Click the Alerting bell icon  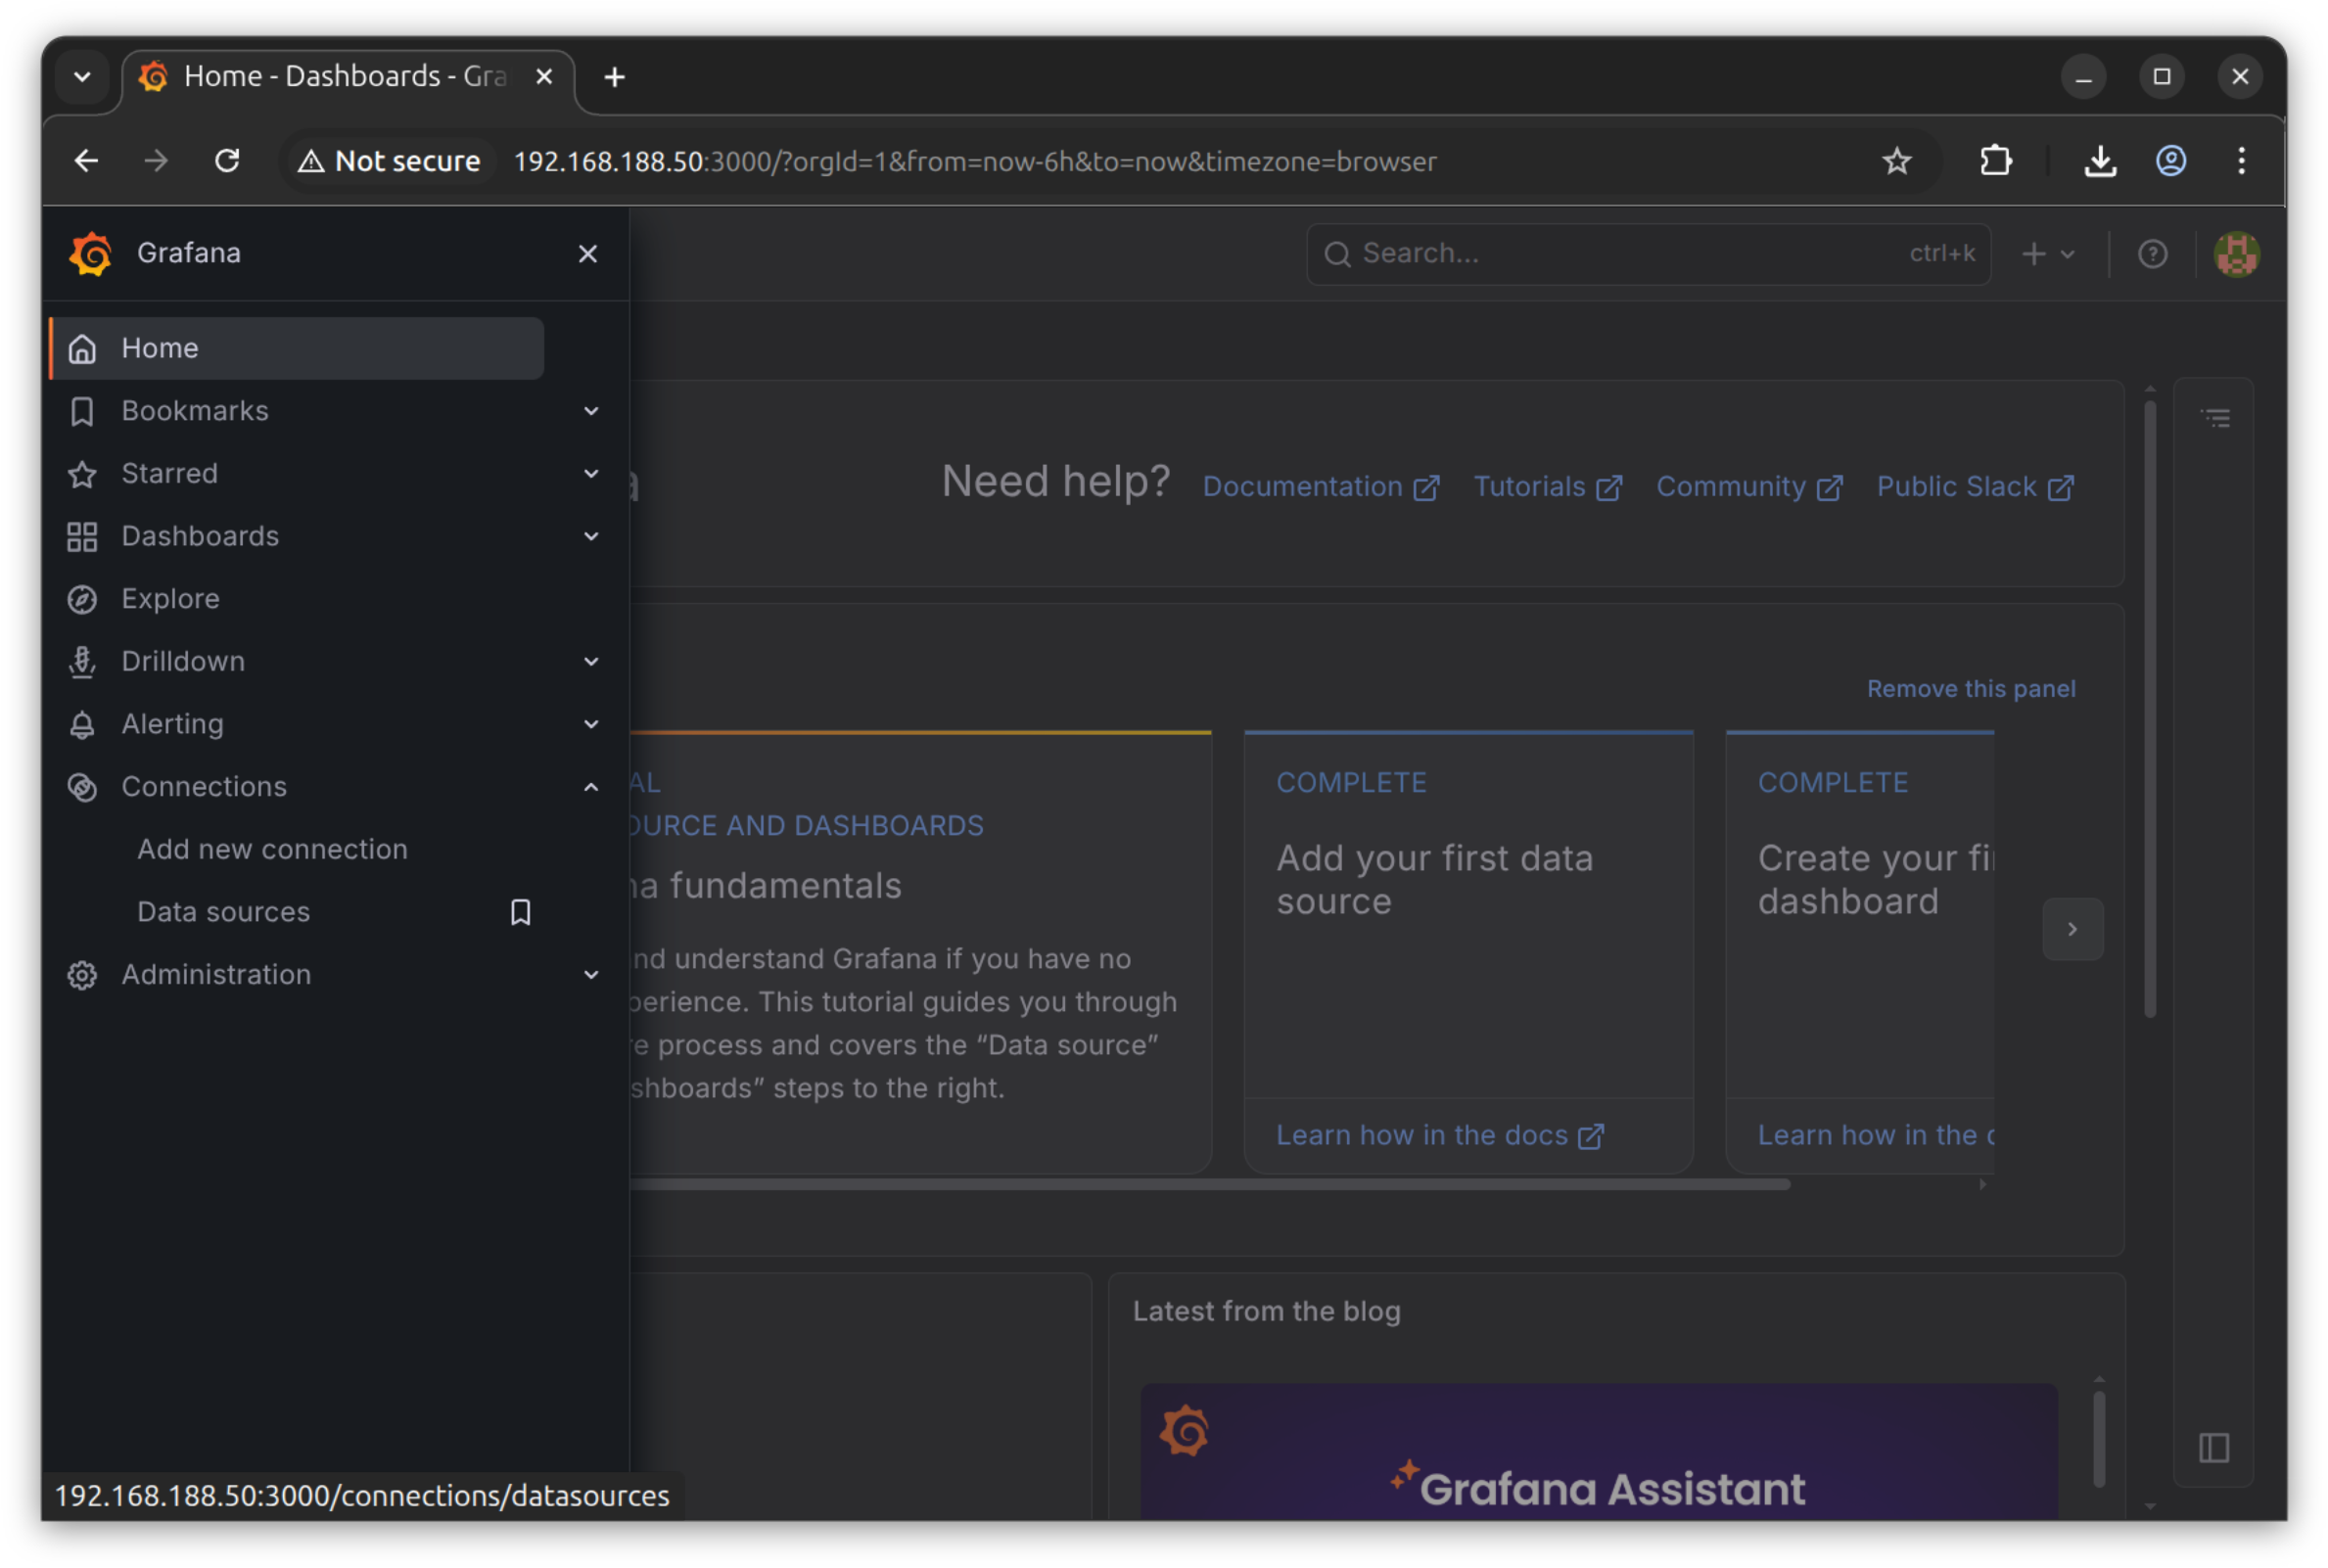[x=82, y=725]
